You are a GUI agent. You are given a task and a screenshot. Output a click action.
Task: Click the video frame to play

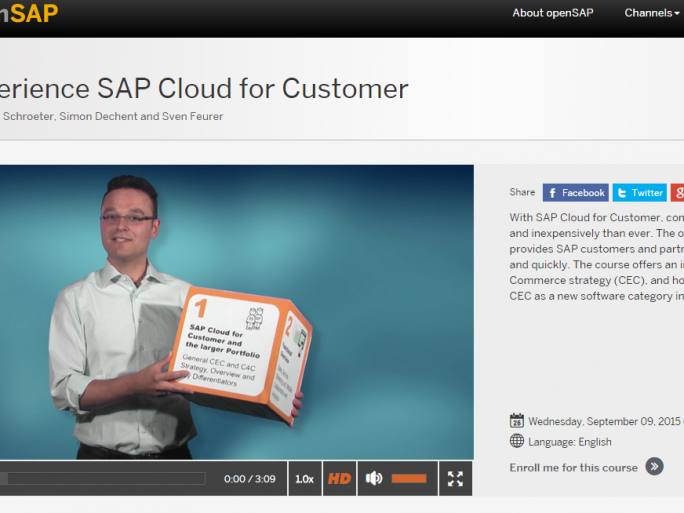236,312
